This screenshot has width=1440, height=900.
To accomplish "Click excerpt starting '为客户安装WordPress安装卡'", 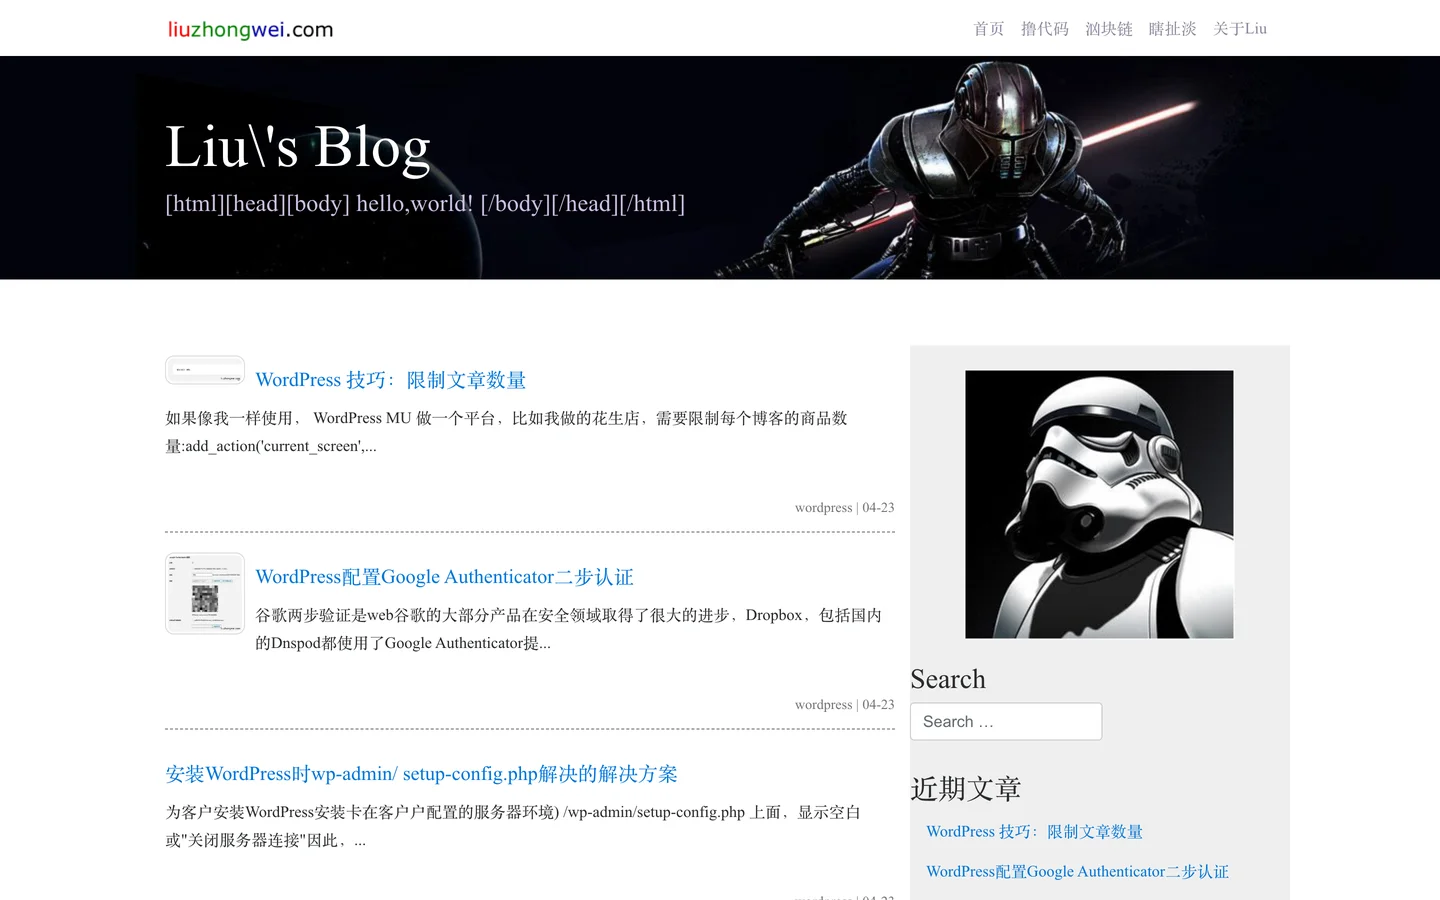I will click(513, 826).
